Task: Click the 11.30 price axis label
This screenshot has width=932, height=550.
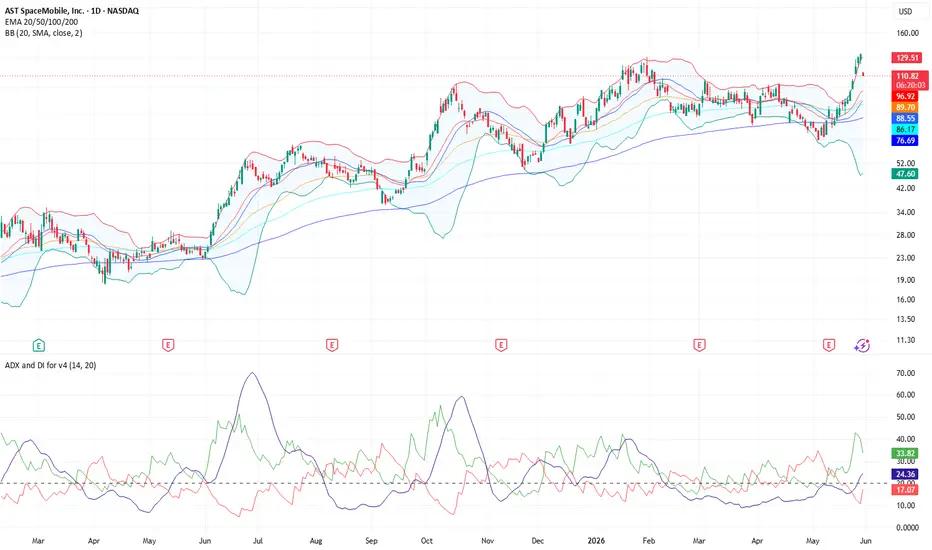Action: click(x=905, y=340)
